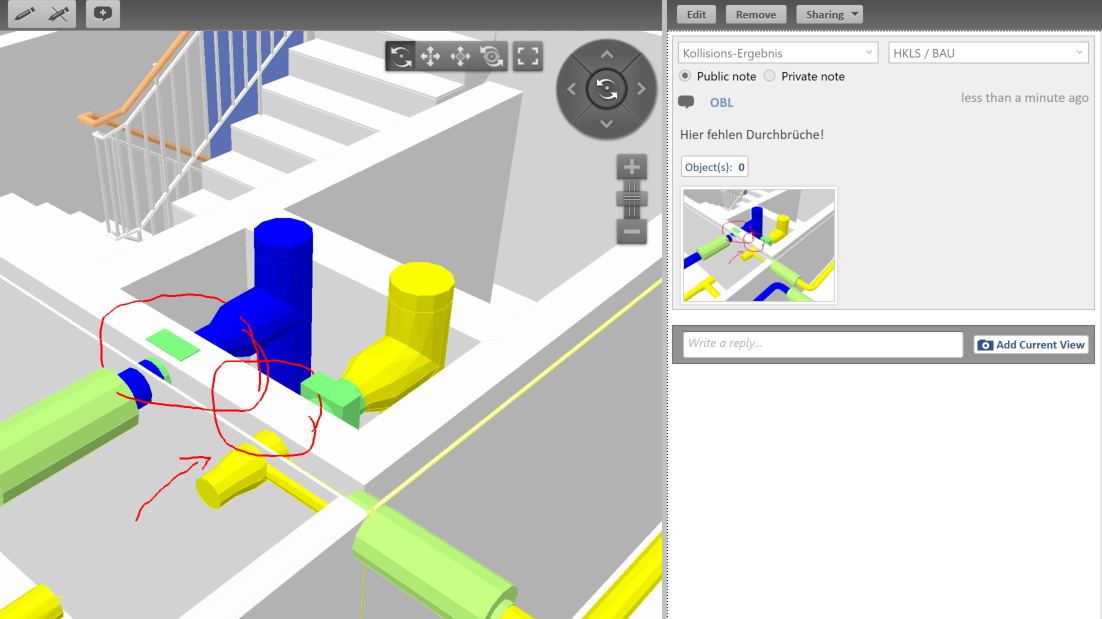Click the crossed-out pencil markup tool

click(60, 14)
